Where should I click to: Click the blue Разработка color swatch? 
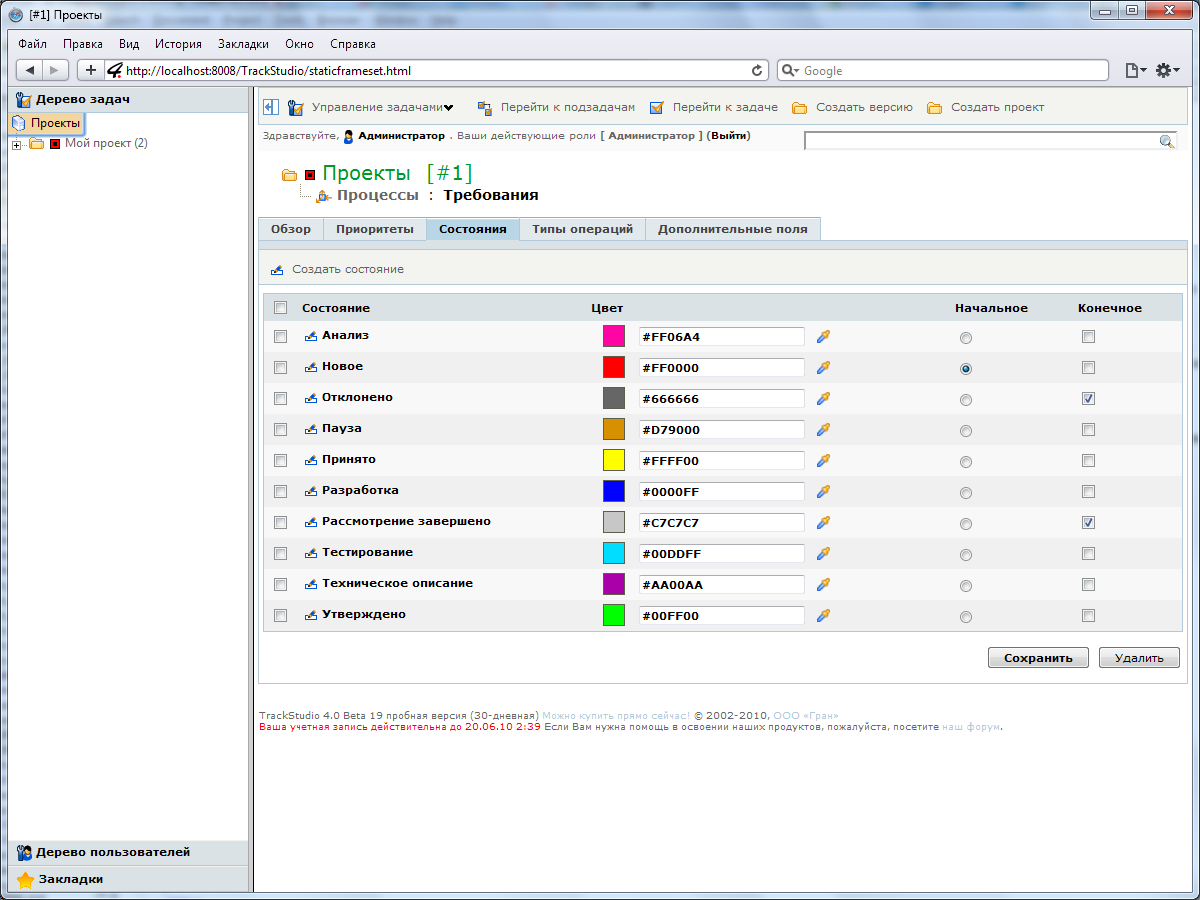614,491
